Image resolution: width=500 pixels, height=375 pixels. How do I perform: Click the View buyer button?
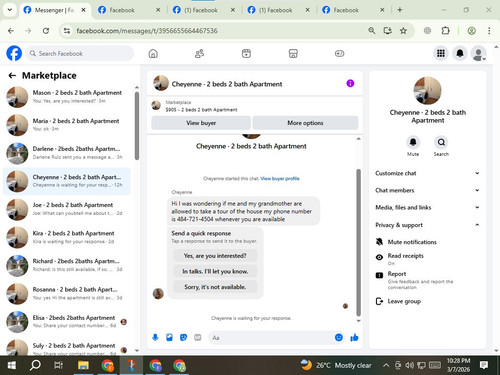[x=201, y=123]
